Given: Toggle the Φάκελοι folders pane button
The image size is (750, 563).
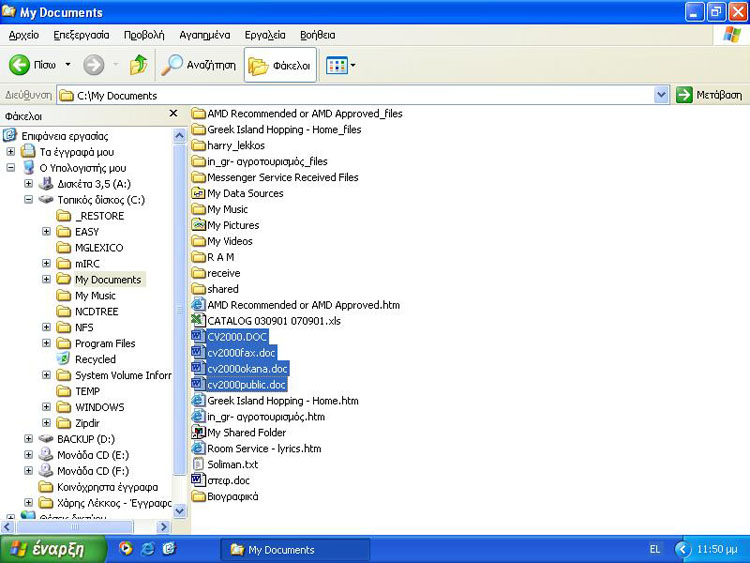Looking at the screenshot, I should coord(280,65).
